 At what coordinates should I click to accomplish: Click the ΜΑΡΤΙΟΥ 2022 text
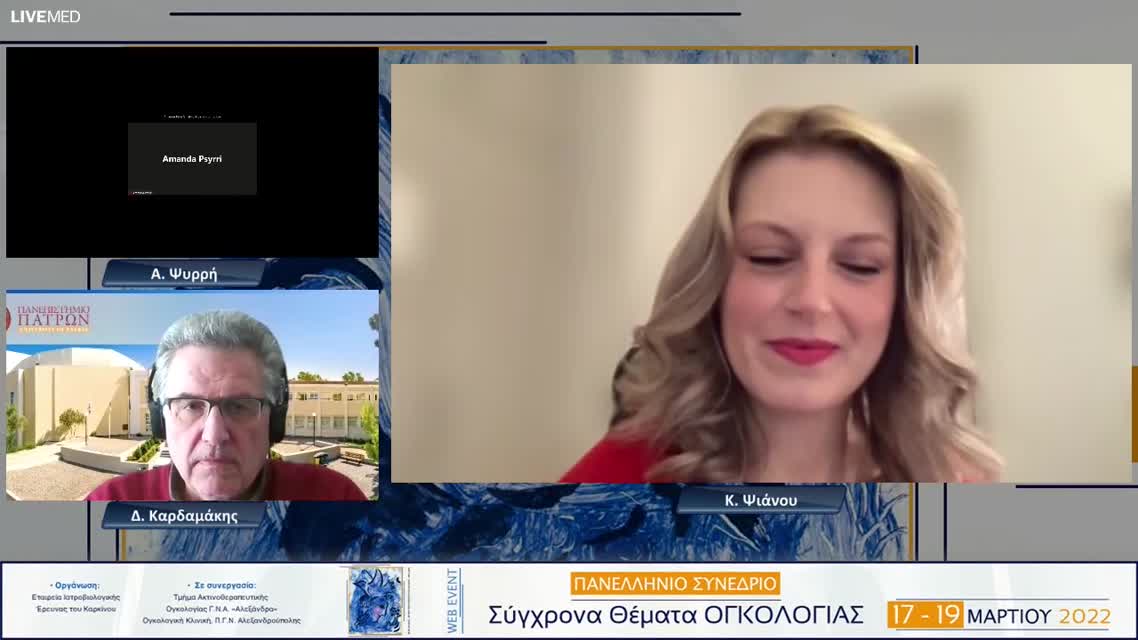(1039, 617)
